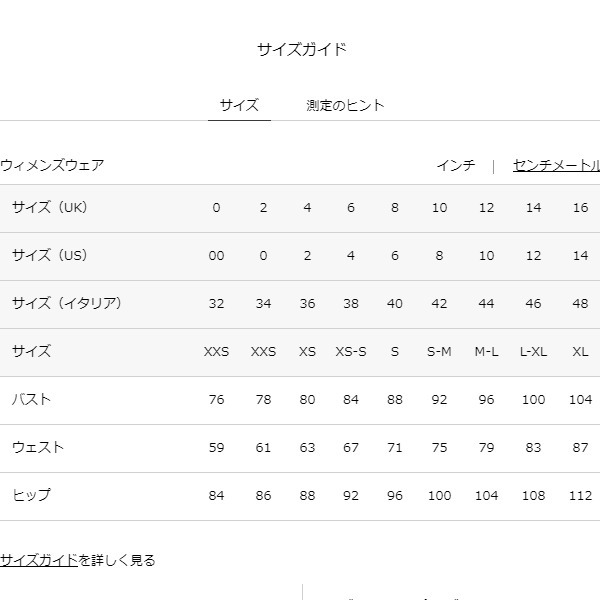Image resolution: width=600 pixels, height=600 pixels.
Task: Click the ウィメンズウェア section heading
Action: (52, 165)
